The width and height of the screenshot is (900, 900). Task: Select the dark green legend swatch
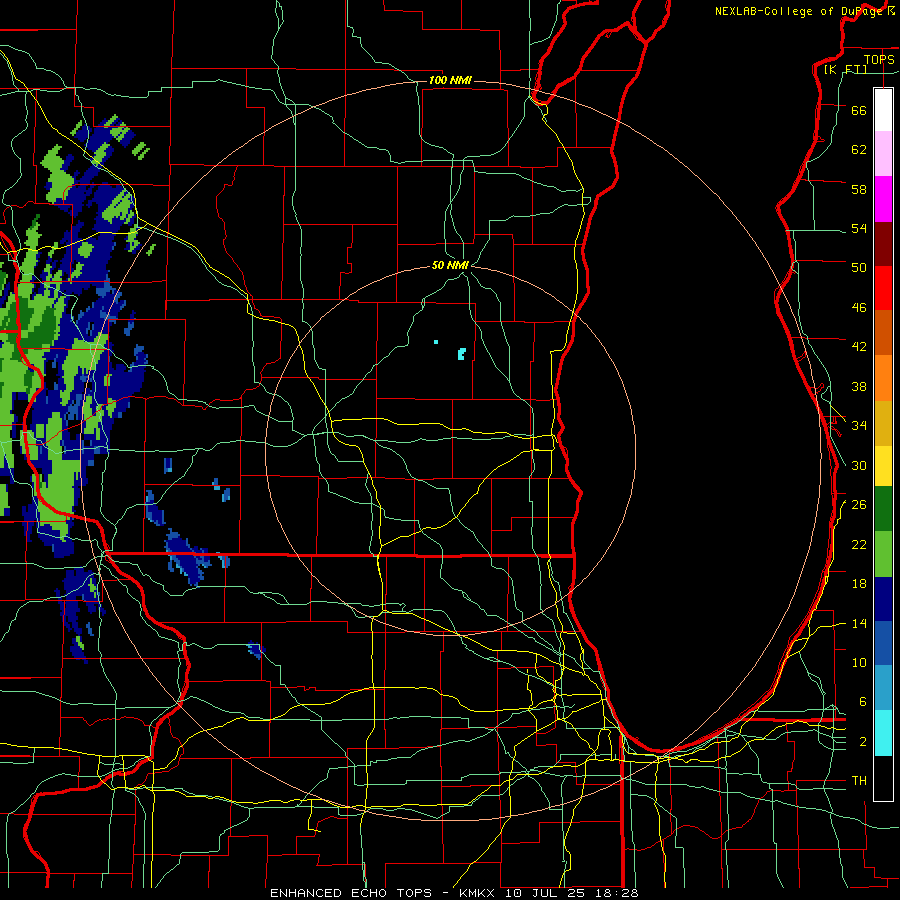click(883, 509)
